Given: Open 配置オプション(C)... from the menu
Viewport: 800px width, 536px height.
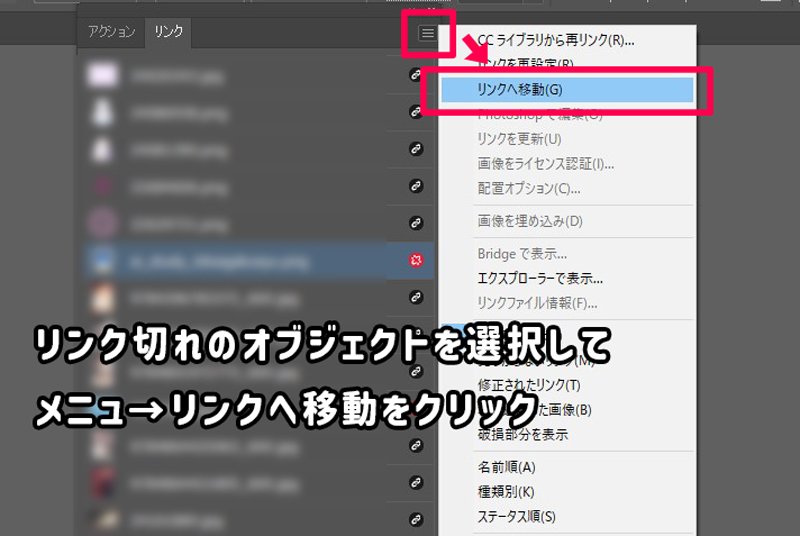Looking at the screenshot, I should (x=529, y=188).
